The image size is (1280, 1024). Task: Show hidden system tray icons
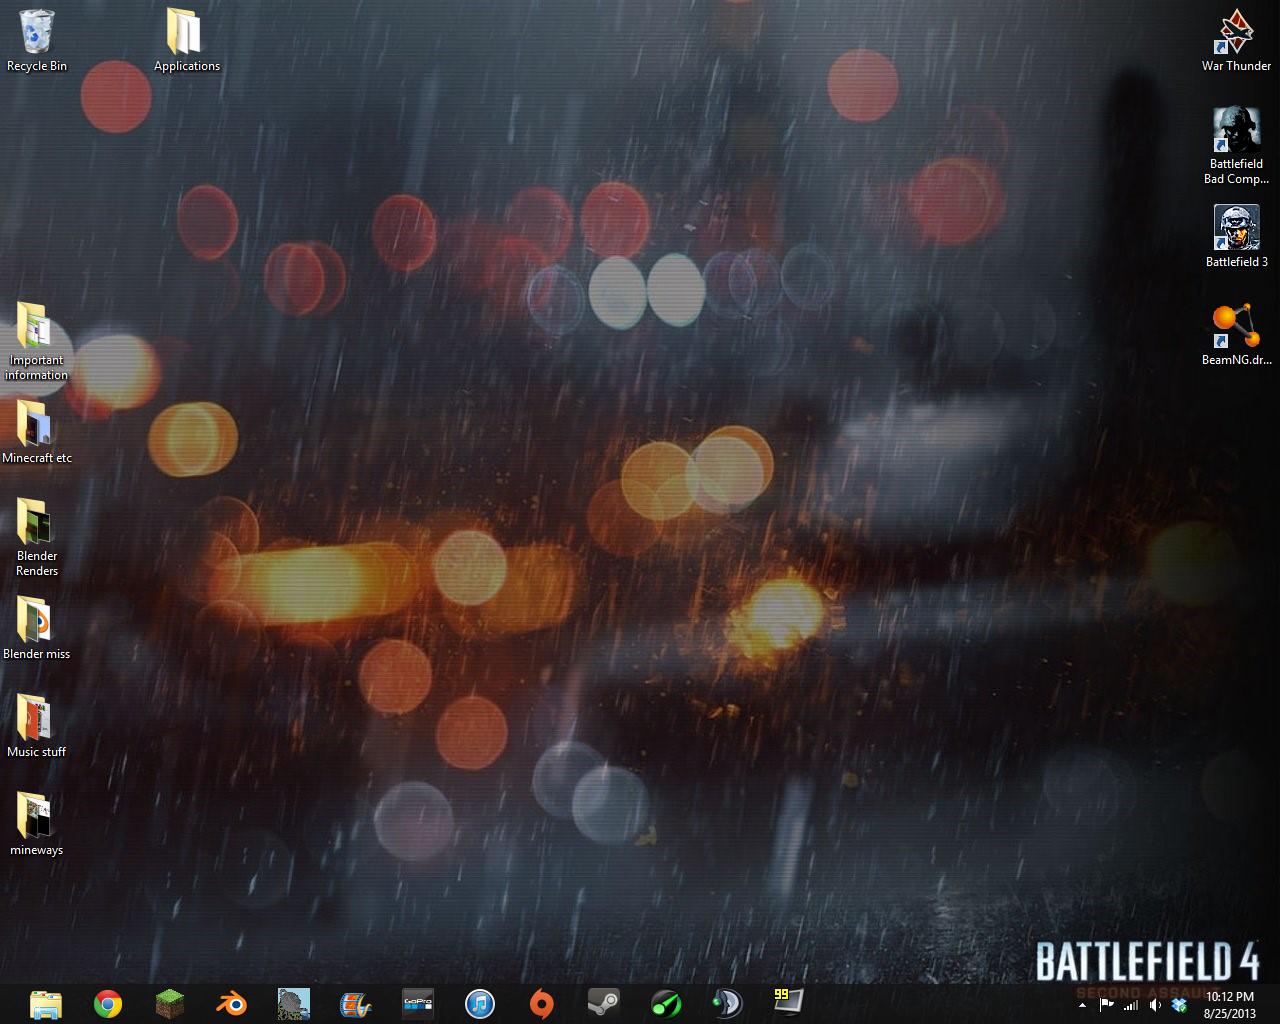(x=1082, y=1005)
